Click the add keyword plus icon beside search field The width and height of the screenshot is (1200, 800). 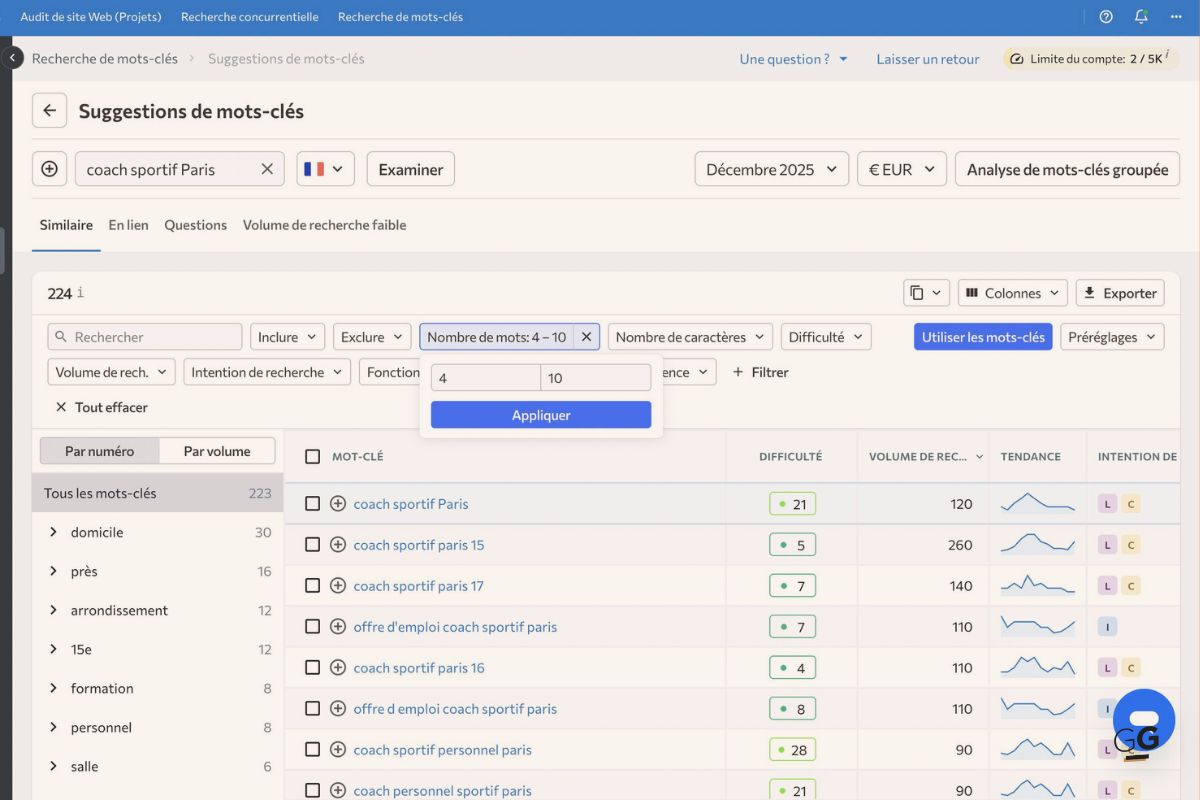pos(49,168)
